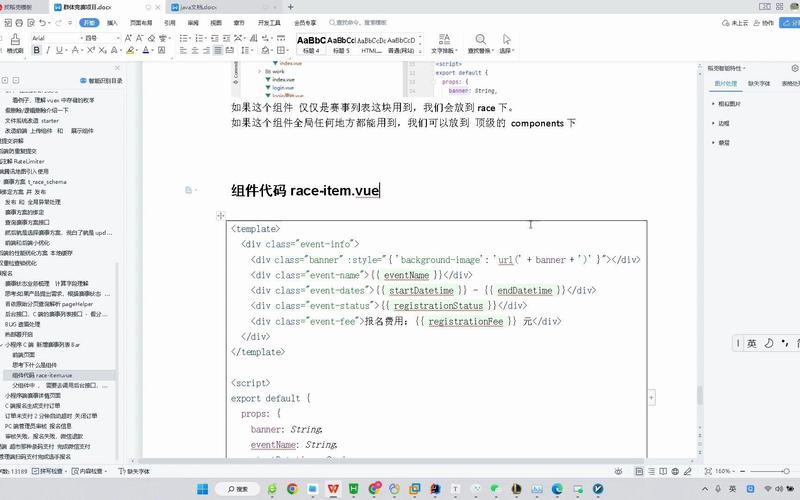Click the Print icon in quick access toolbar
Screen dimensions: 800x500
click(x=19, y=22)
